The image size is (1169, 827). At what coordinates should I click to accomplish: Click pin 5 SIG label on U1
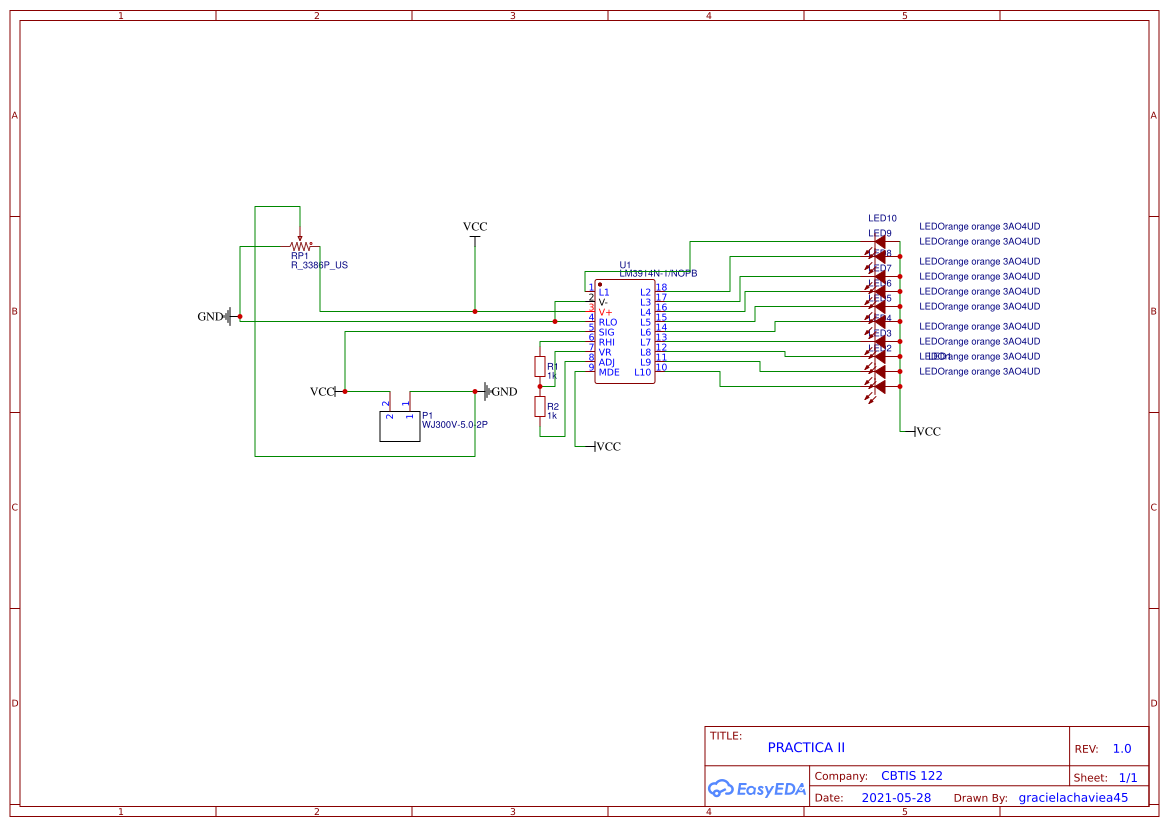[605, 330]
